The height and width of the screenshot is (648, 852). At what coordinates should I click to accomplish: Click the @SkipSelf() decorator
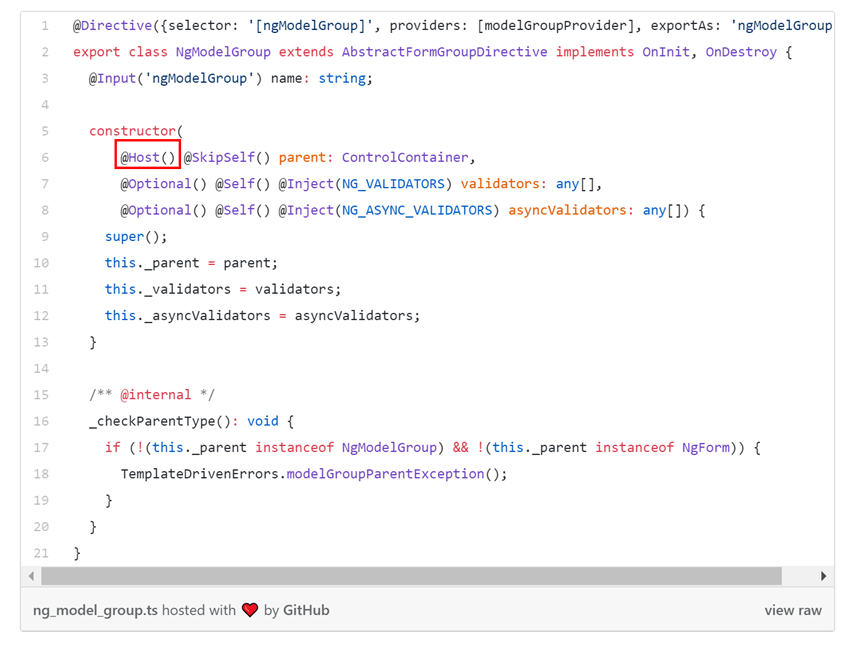pyautogui.click(x=227, y=158)
